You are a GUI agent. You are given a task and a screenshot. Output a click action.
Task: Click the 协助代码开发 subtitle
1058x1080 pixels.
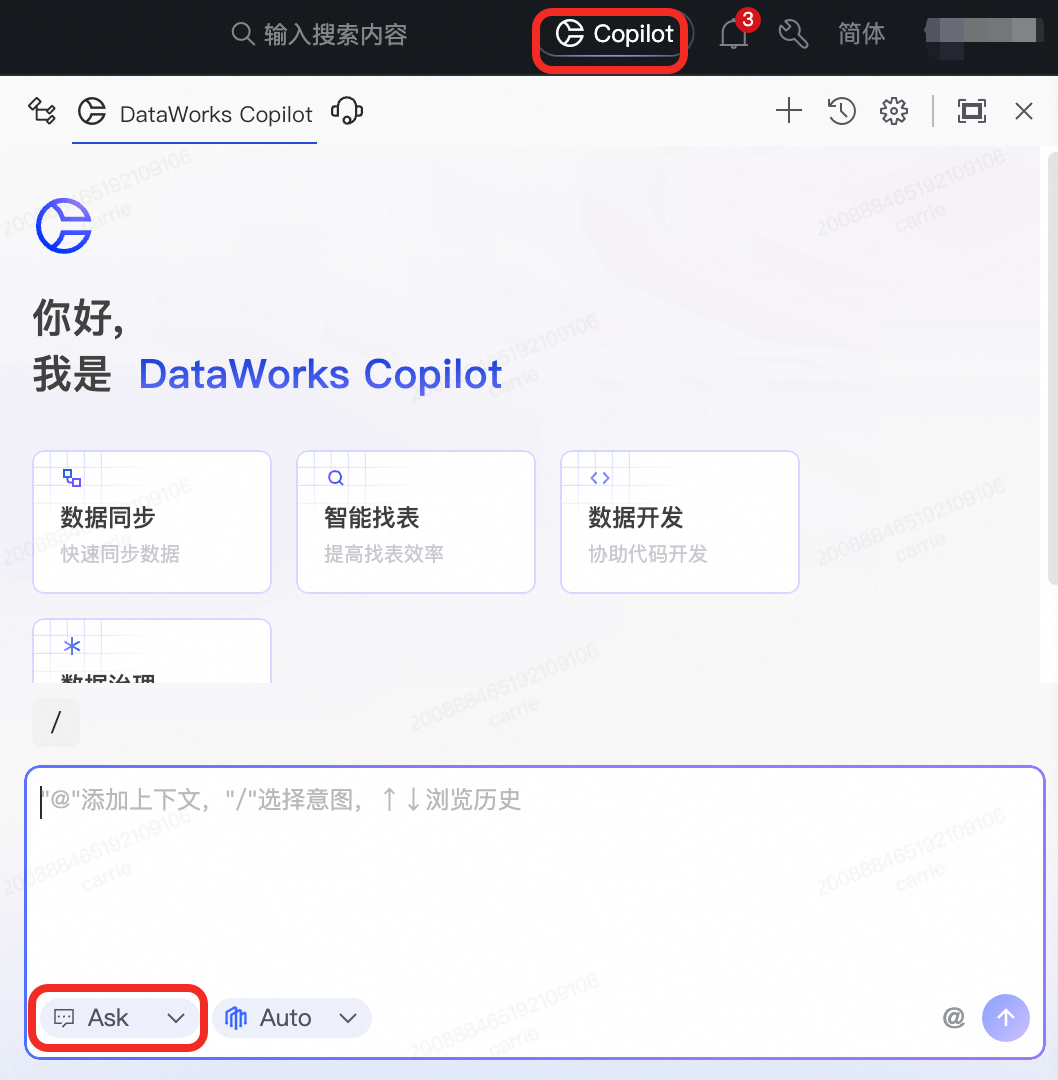click(647, 554)
